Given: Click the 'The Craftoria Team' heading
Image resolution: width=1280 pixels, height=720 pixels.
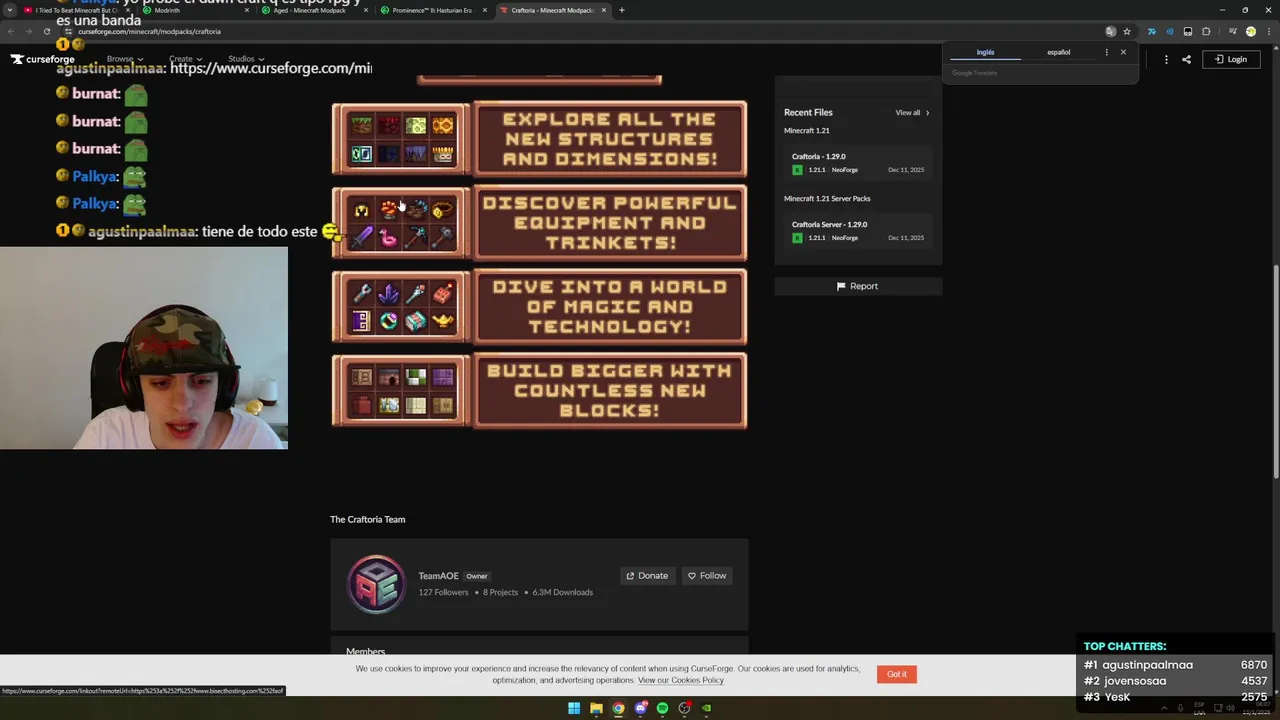Looking at the screenshot, I should click(x=367, y=520).
